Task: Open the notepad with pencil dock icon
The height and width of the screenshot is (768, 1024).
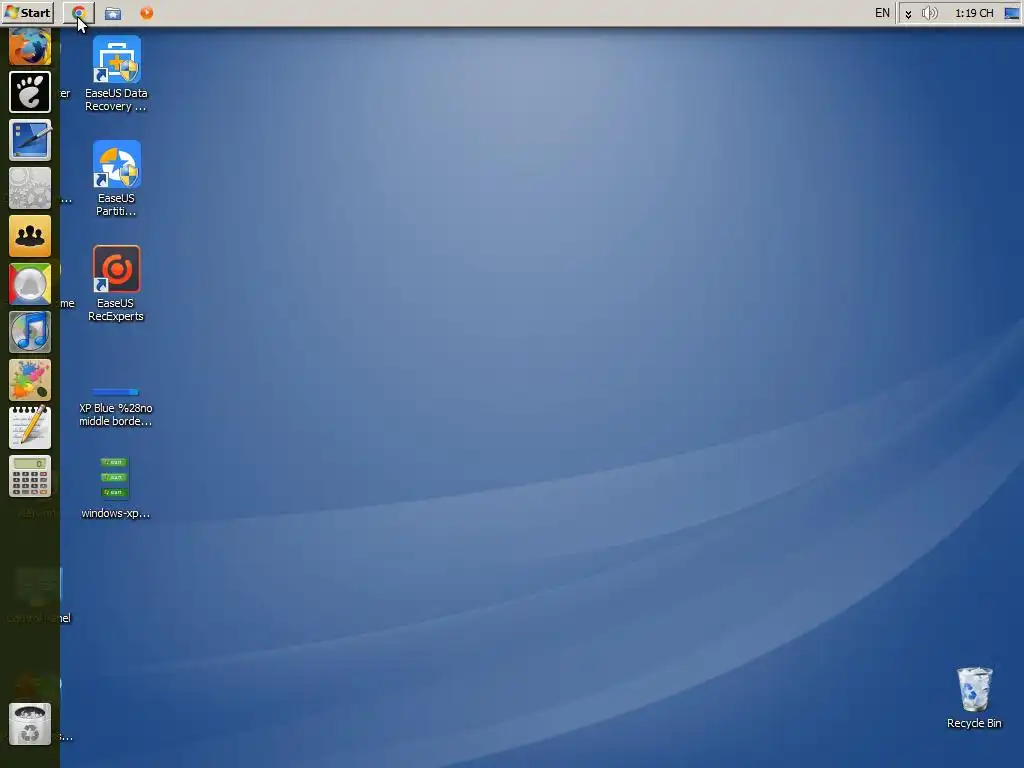Action: (x=30, y=428)
